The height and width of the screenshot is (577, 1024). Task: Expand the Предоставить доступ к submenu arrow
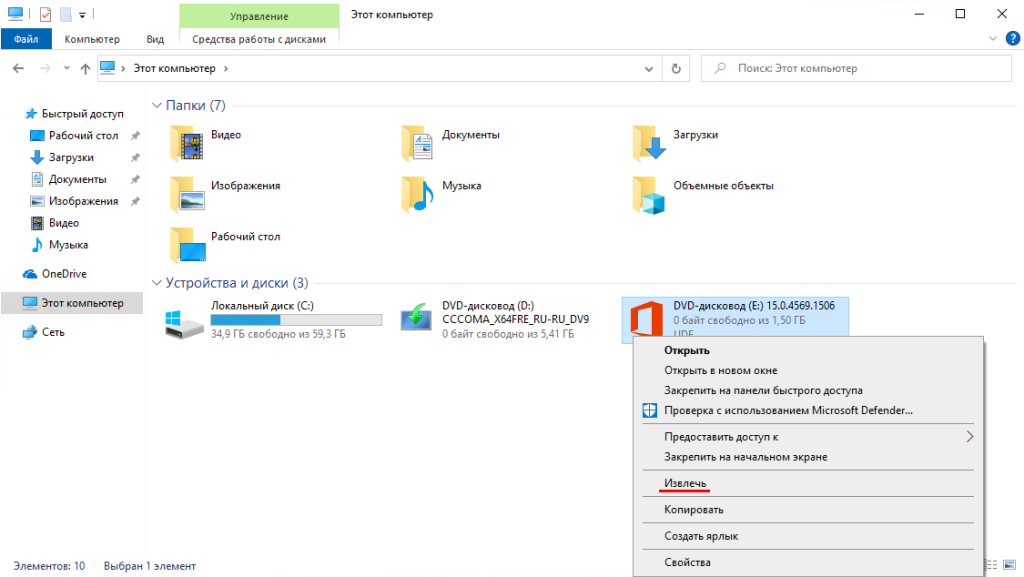tap(970, 437)
